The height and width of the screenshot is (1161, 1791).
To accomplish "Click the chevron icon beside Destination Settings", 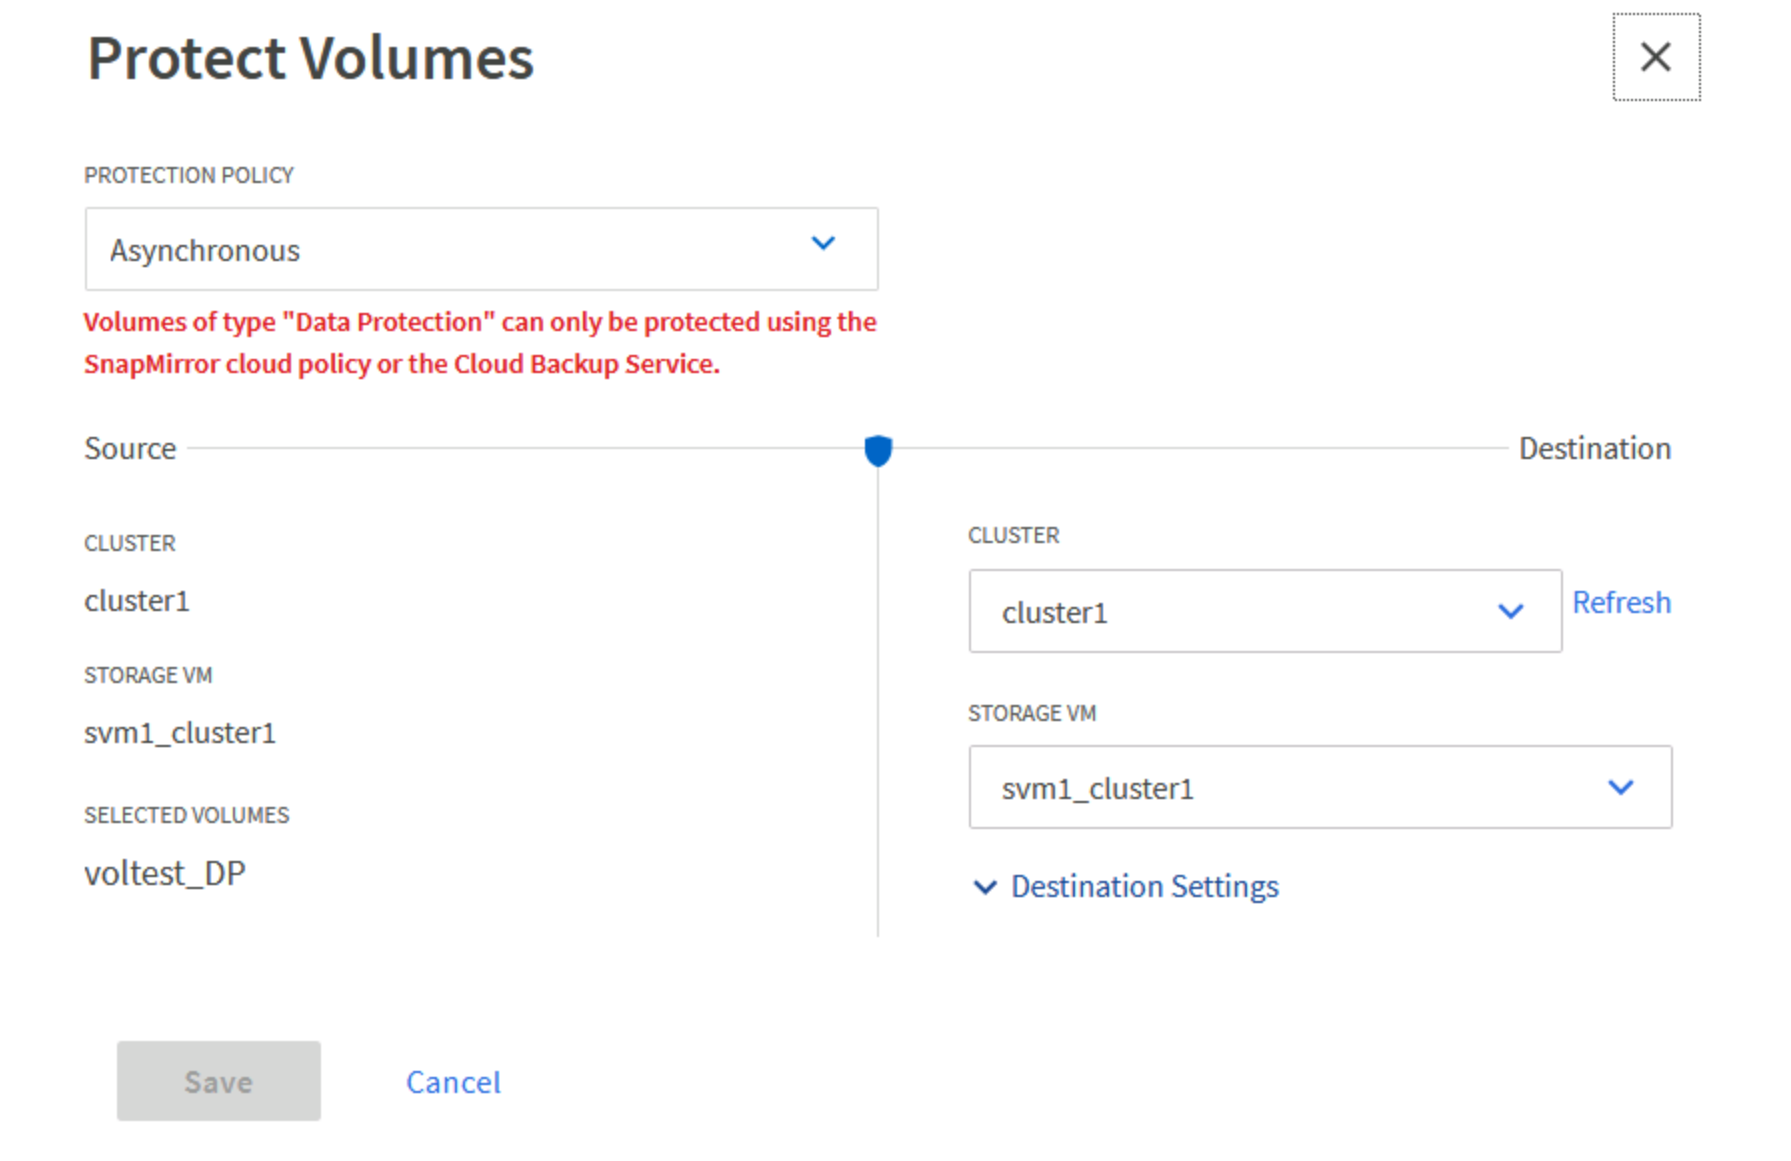I will 985,887.
